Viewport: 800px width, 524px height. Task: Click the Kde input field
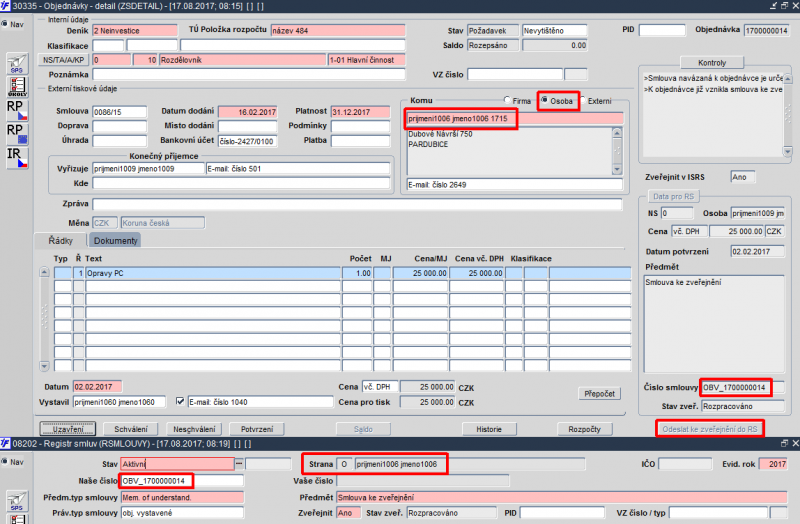click(241, 183)
